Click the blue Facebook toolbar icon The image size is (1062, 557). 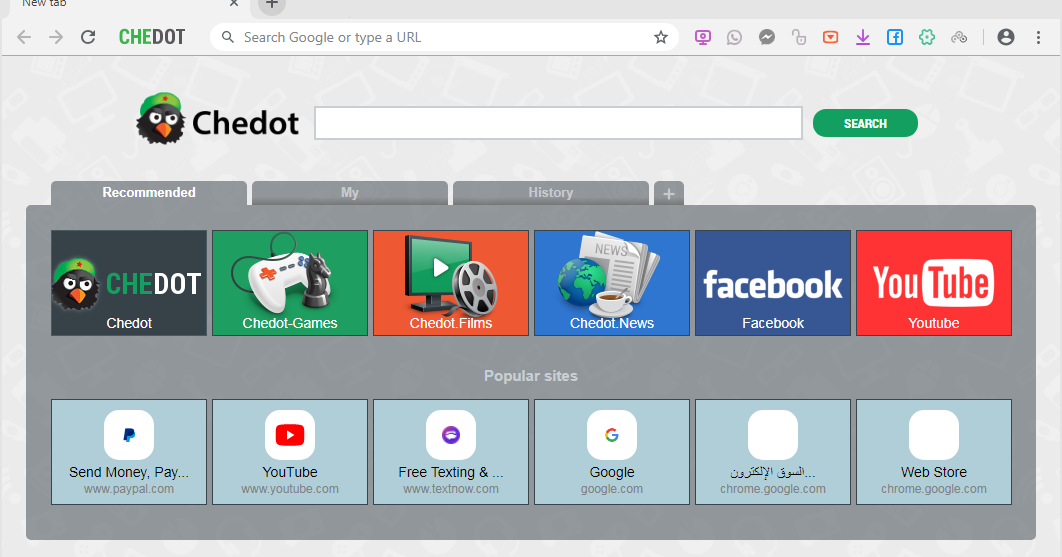(895, 37)
